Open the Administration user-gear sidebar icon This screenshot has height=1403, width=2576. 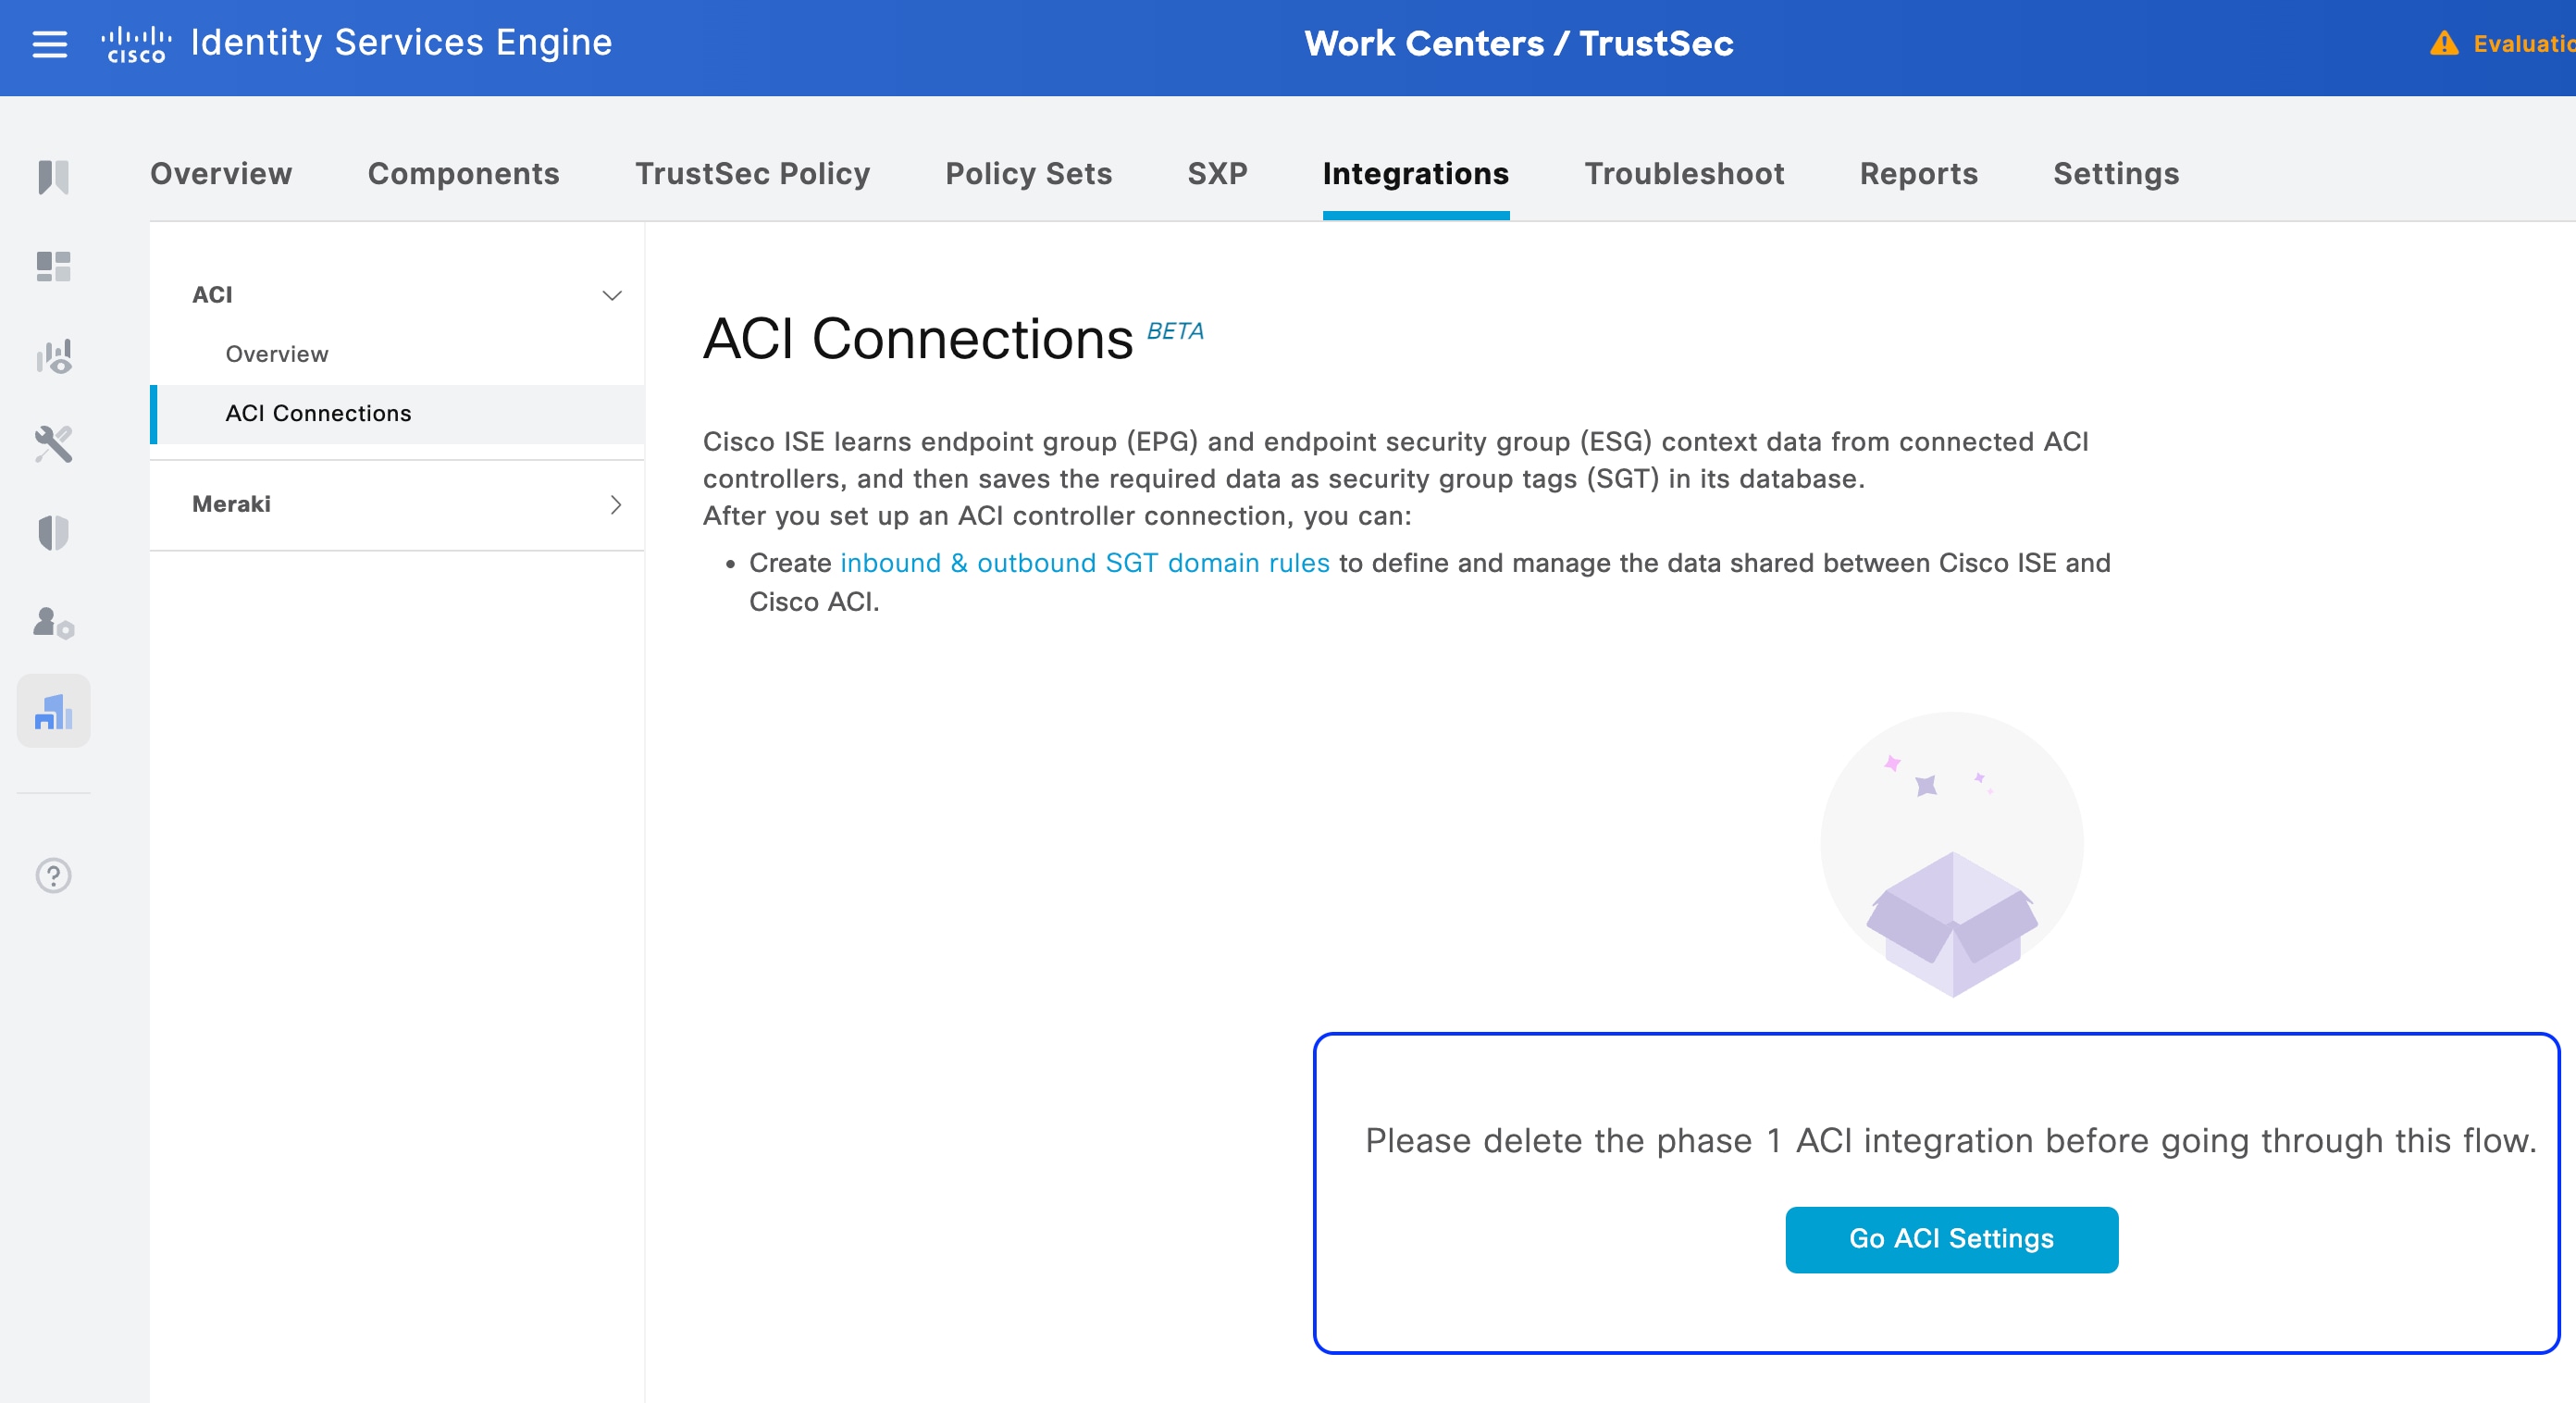click(53, 622)
